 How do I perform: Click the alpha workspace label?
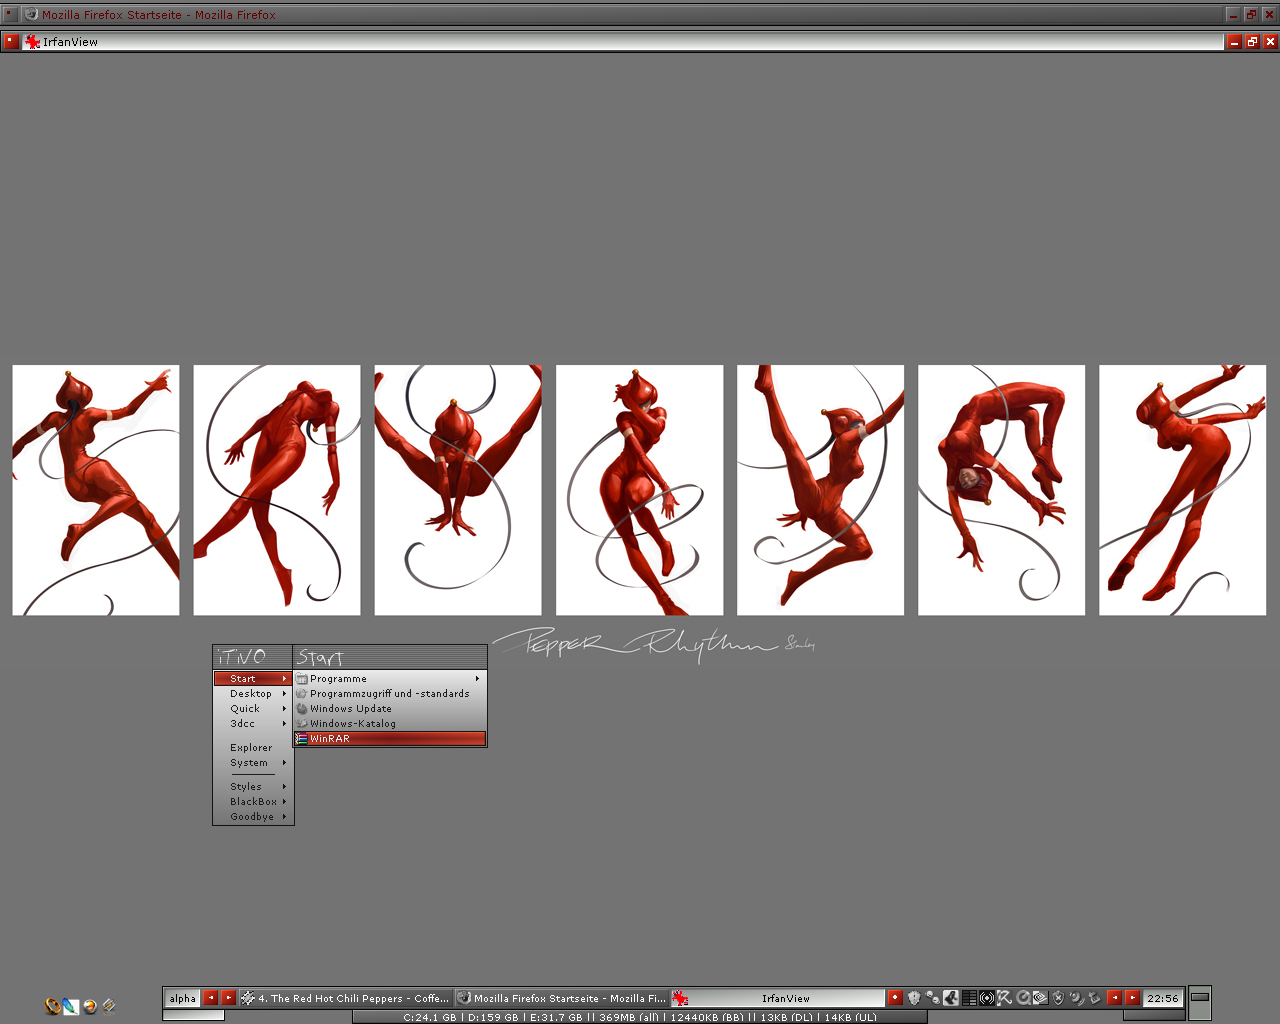tap(183, 998)
